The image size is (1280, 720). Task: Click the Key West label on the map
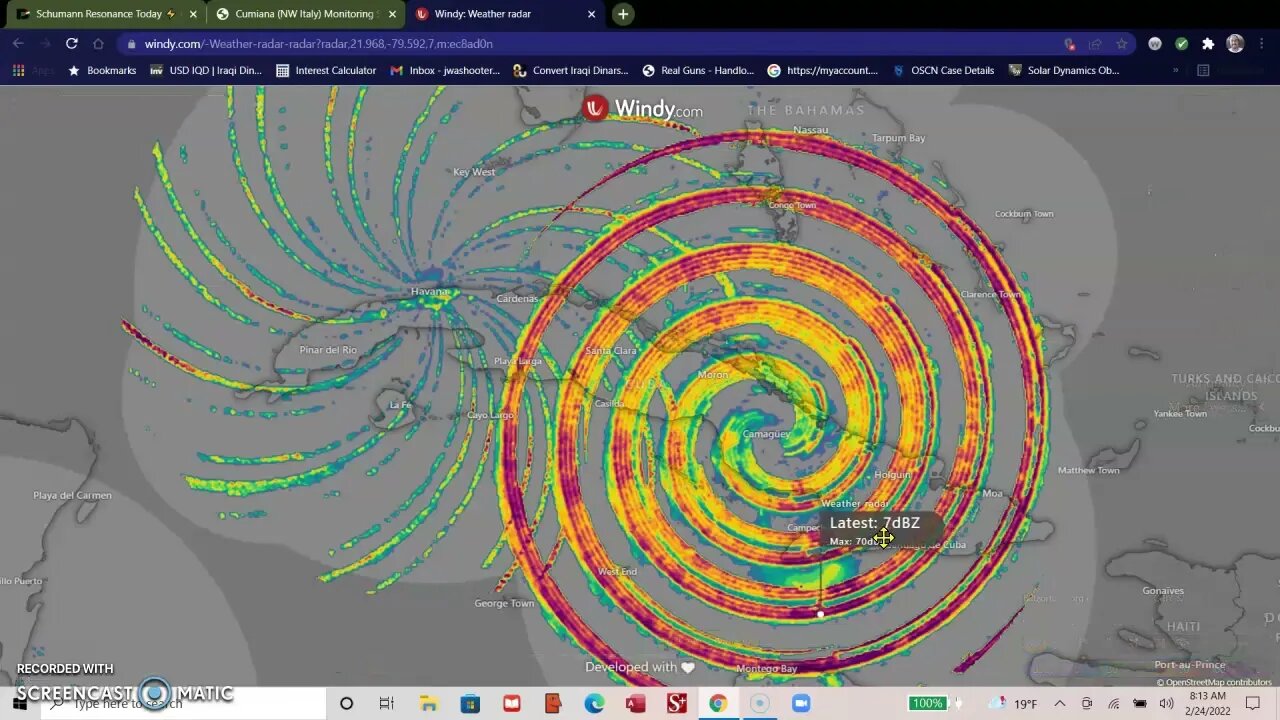tap(474, 172)
